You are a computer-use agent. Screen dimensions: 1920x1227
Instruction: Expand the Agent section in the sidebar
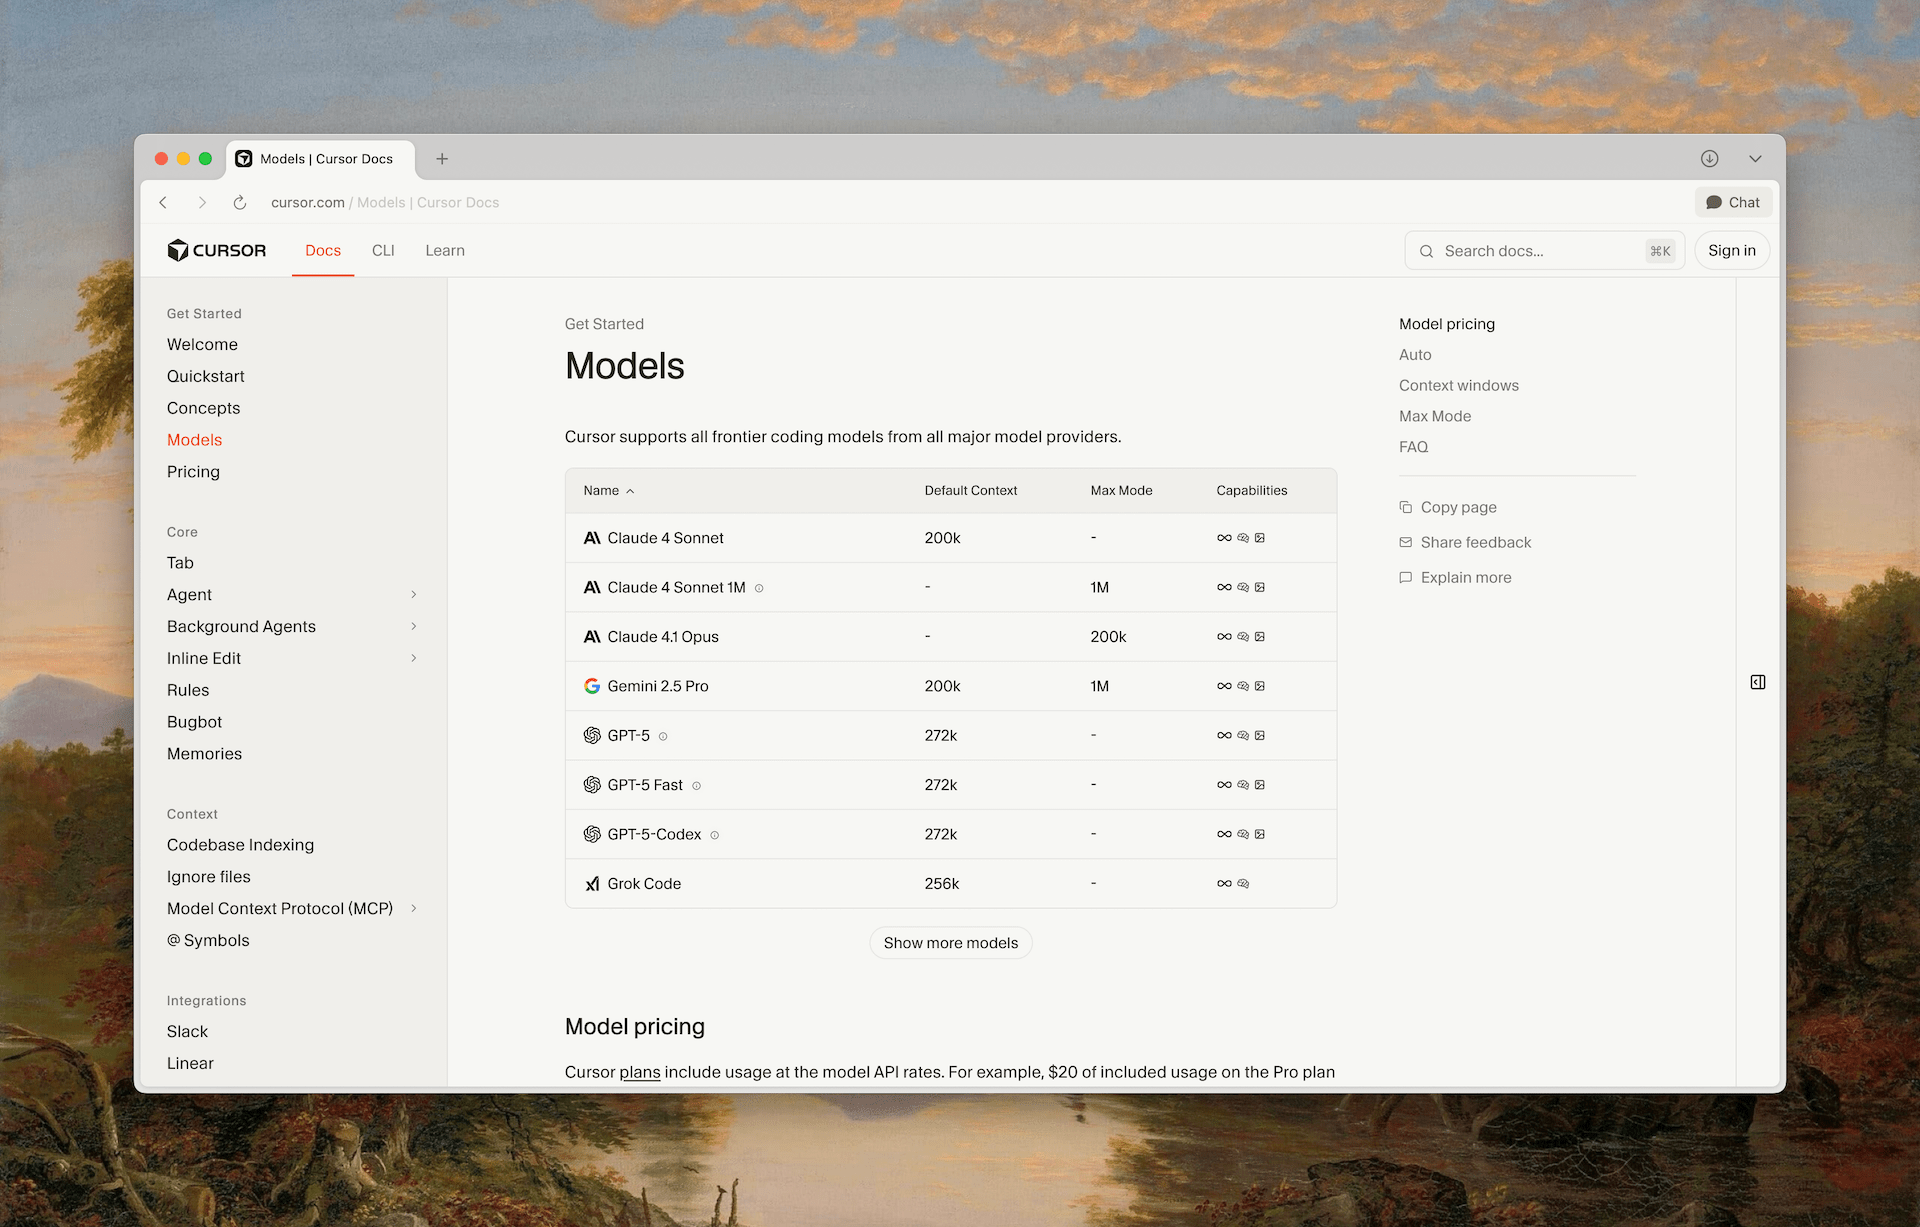(x=414, y=594)
